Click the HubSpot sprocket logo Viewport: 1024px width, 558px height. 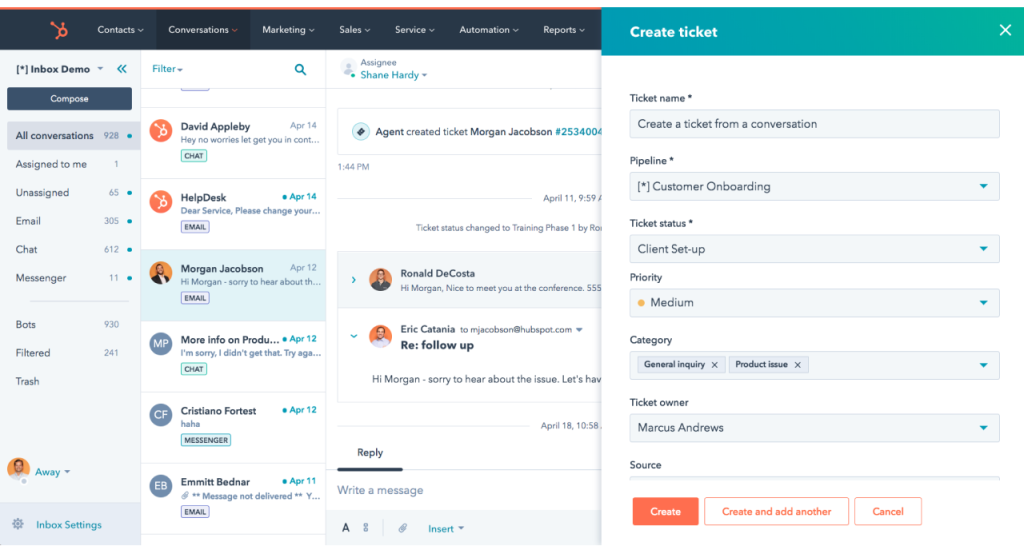[59, 30]
